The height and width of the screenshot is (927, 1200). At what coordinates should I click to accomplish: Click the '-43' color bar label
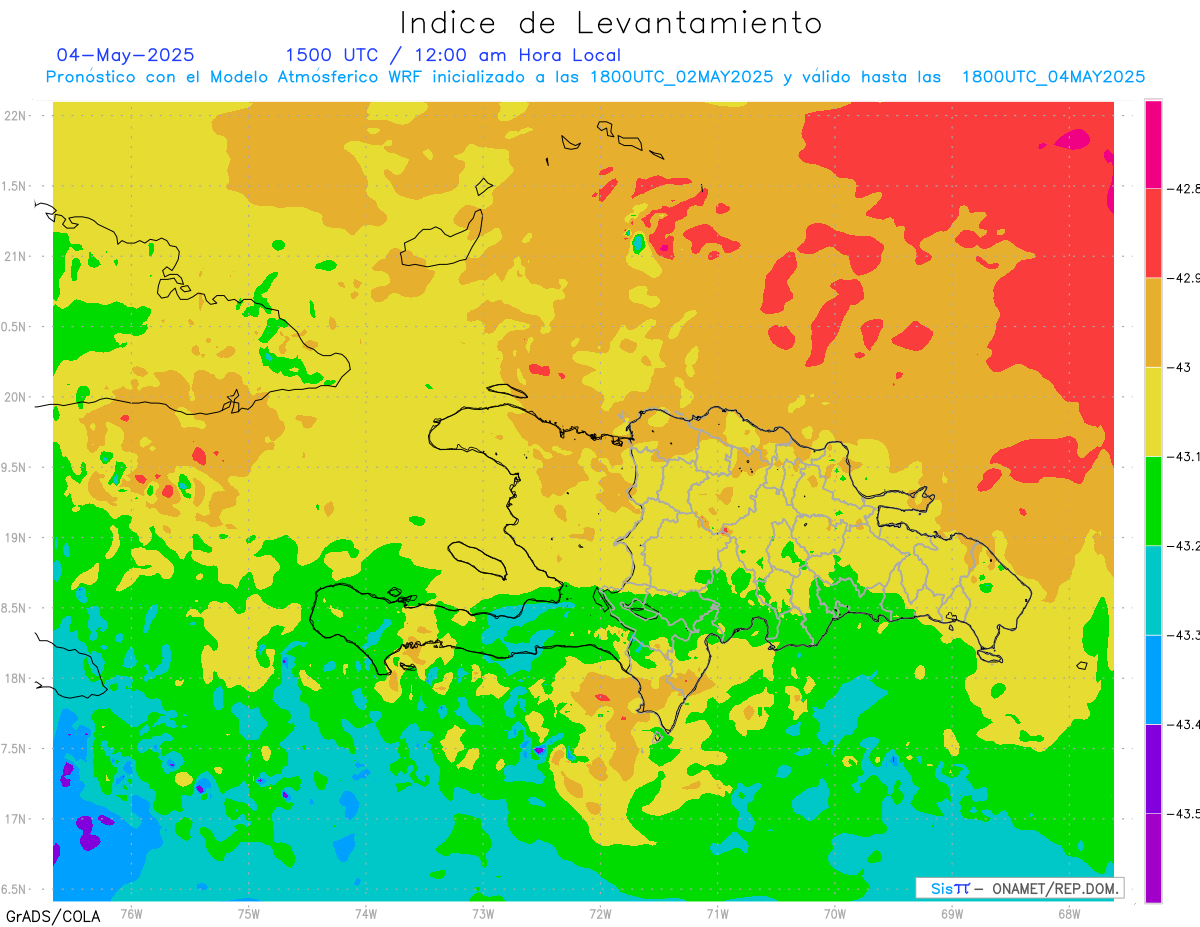coord(1179,367)
